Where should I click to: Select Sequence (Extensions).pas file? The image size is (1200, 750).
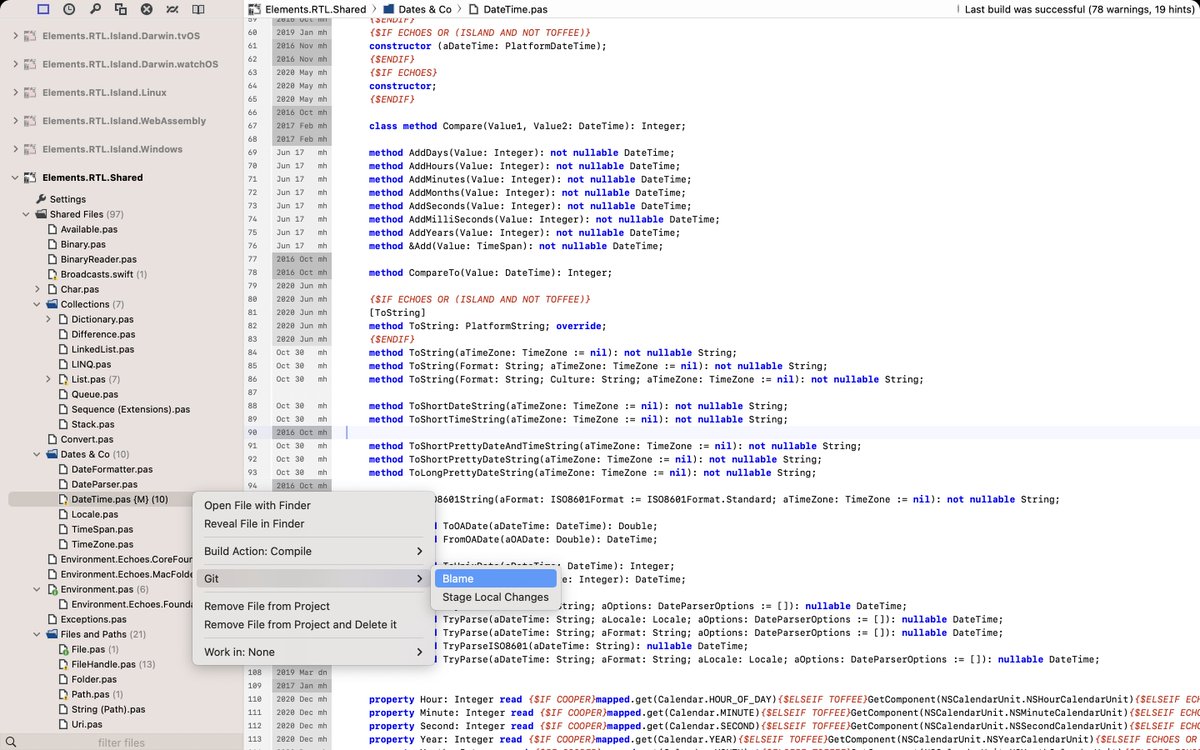pos(130,409)
